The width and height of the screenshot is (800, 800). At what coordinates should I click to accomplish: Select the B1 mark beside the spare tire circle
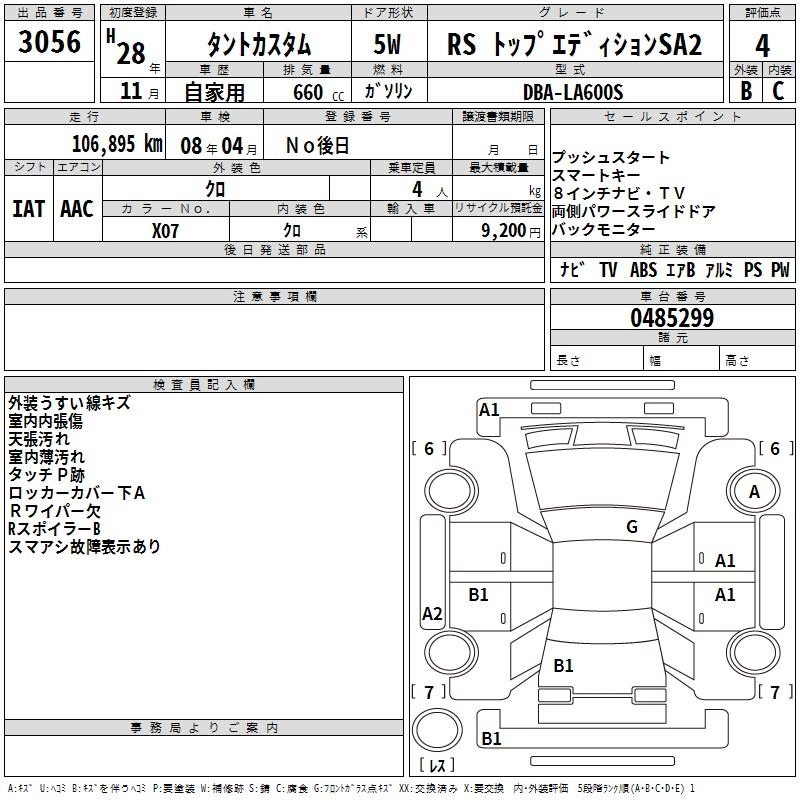(x=491, y=739)
